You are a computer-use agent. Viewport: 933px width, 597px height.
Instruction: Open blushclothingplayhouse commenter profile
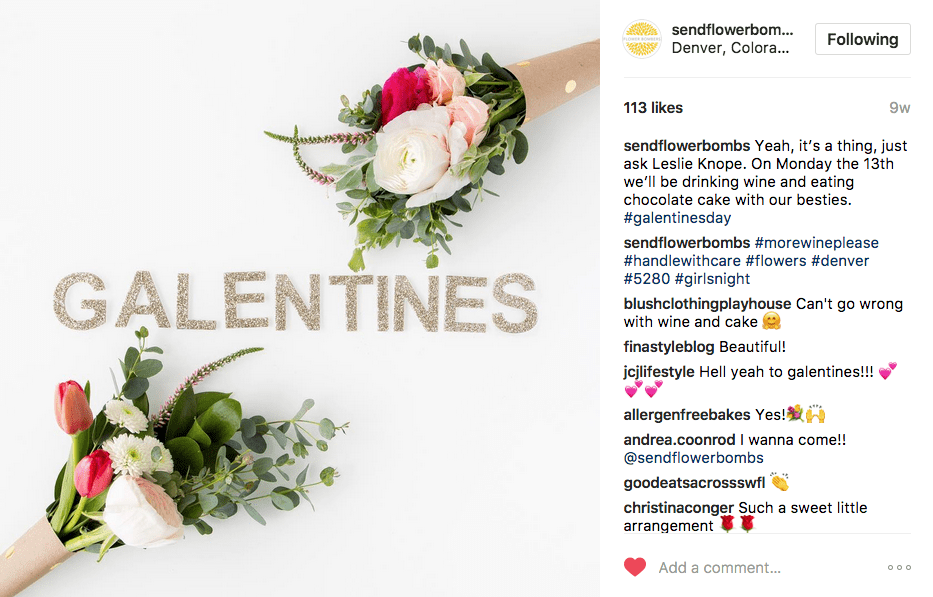tap(706, 304)
